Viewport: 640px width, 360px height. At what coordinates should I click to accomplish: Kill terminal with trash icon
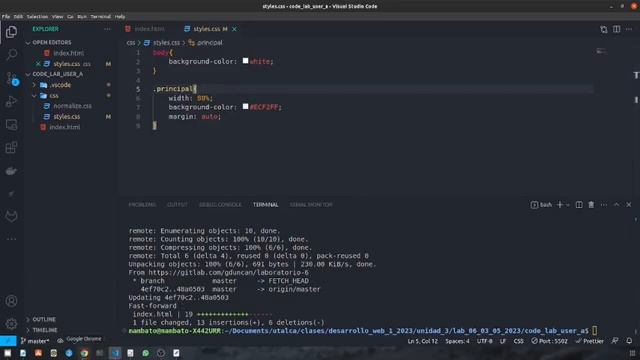[591, 204]
